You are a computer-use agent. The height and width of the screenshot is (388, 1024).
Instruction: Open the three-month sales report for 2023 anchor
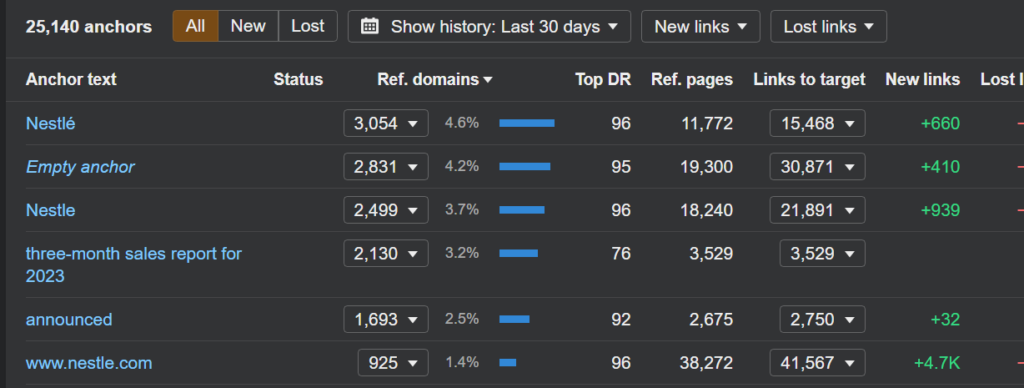coord(133,265)
